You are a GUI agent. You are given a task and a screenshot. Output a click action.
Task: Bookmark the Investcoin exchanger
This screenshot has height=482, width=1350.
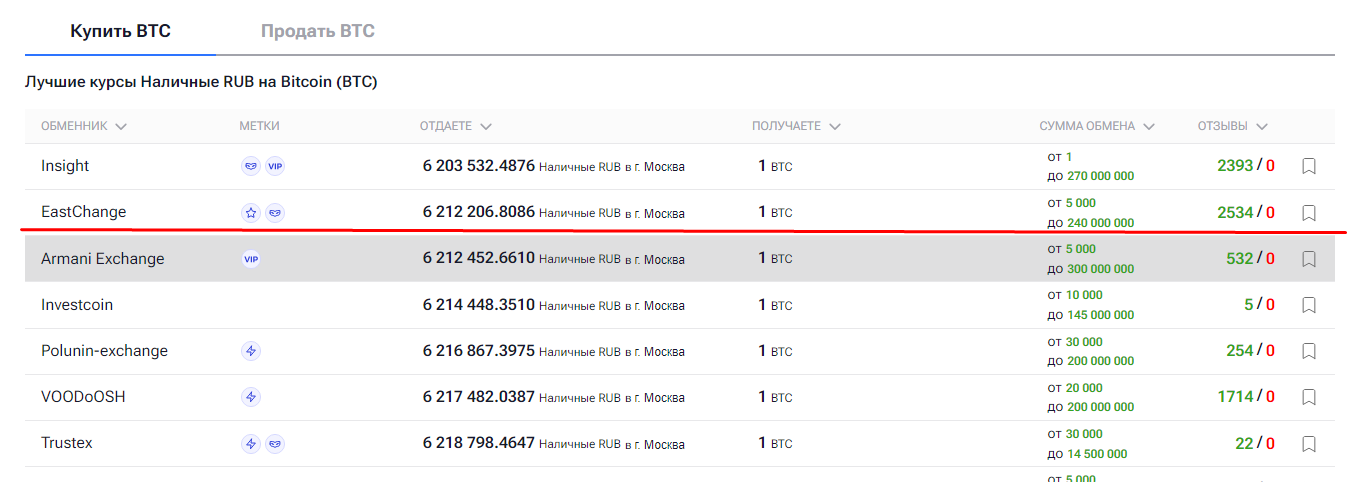point(1309,305)
